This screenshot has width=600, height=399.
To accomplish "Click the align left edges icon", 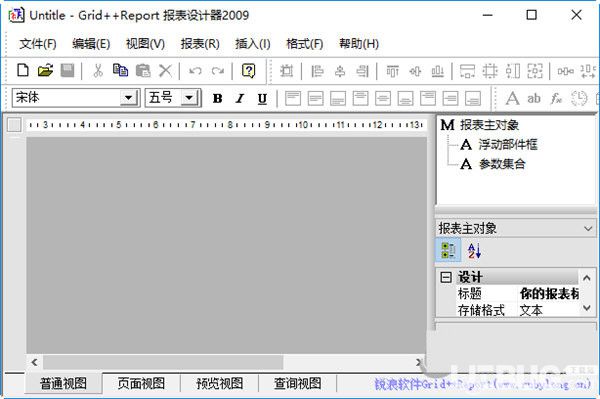I will pos(317,71).
